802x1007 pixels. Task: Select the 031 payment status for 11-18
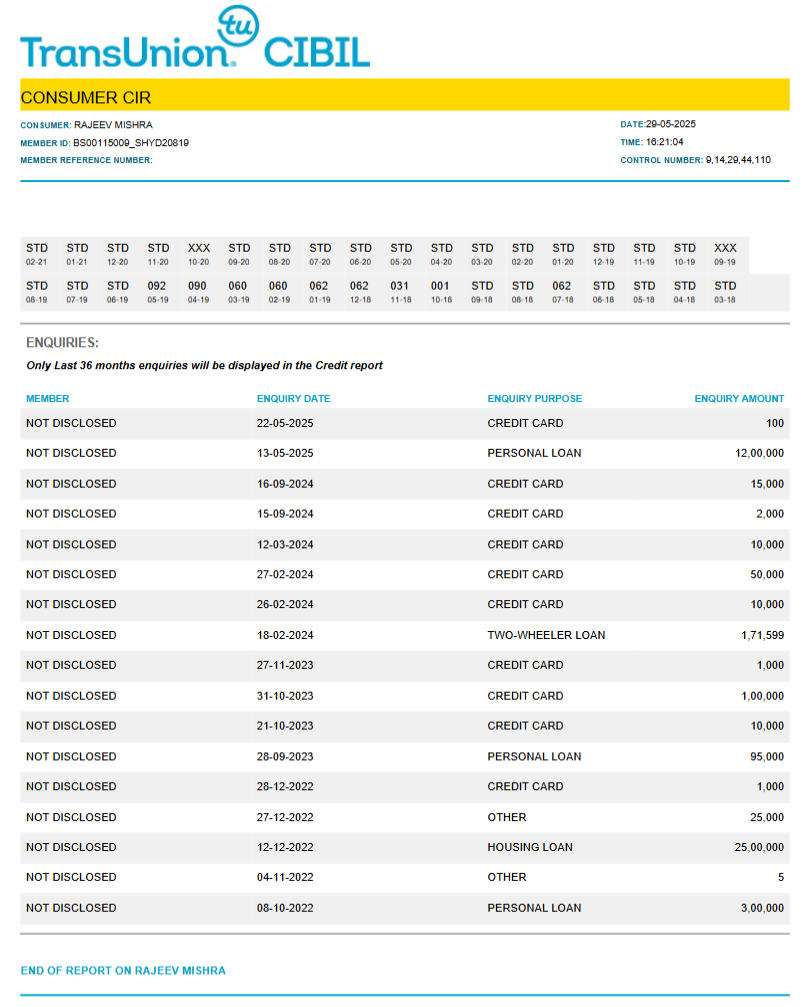click(x=400, y=286)
